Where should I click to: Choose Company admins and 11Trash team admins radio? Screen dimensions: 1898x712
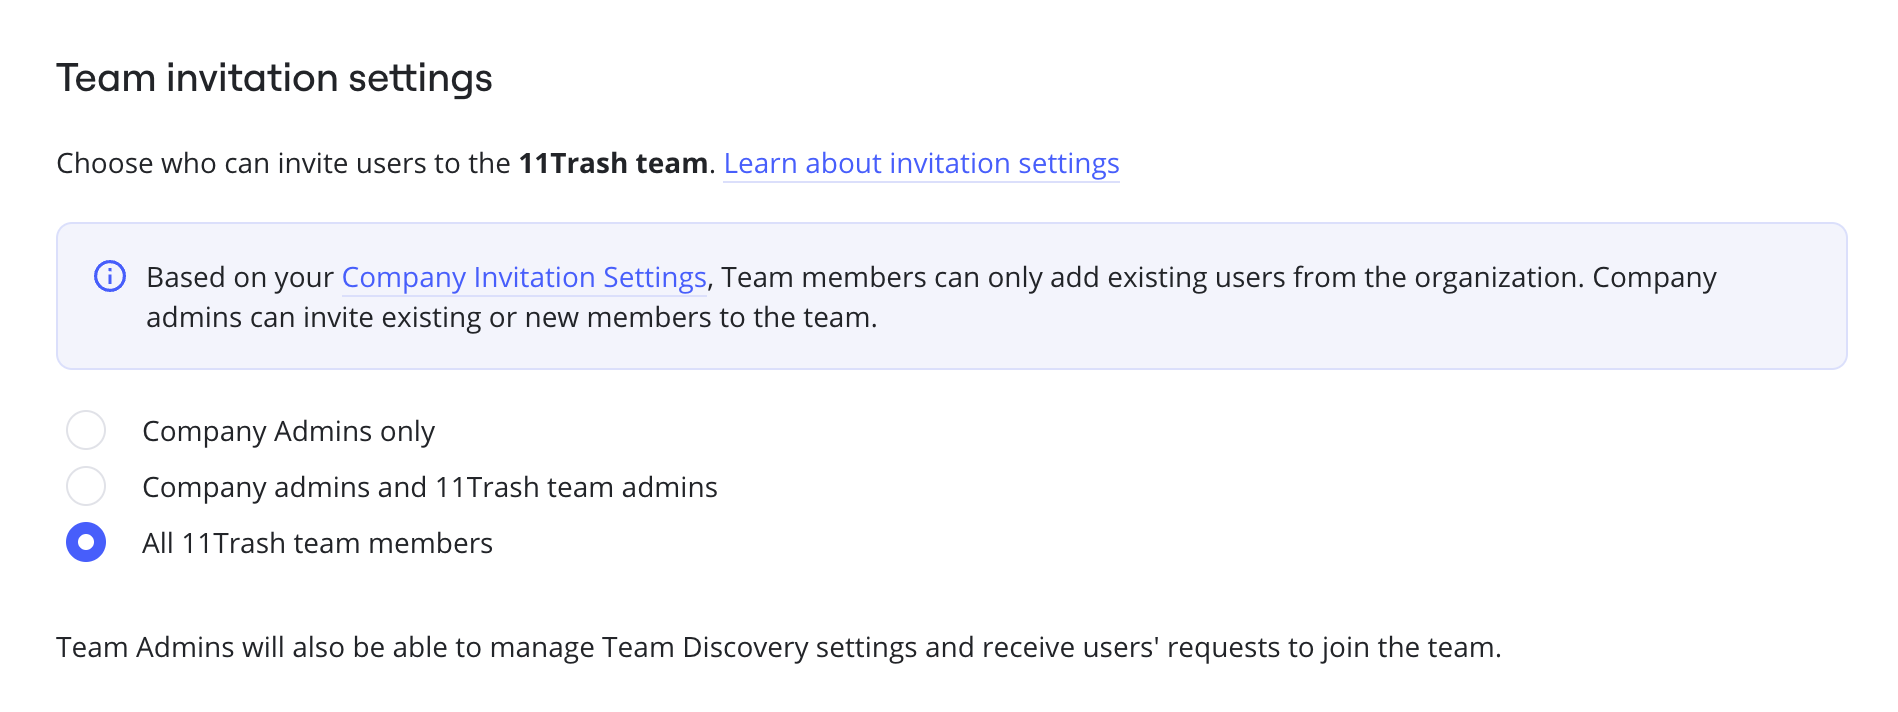pos(86,486)
